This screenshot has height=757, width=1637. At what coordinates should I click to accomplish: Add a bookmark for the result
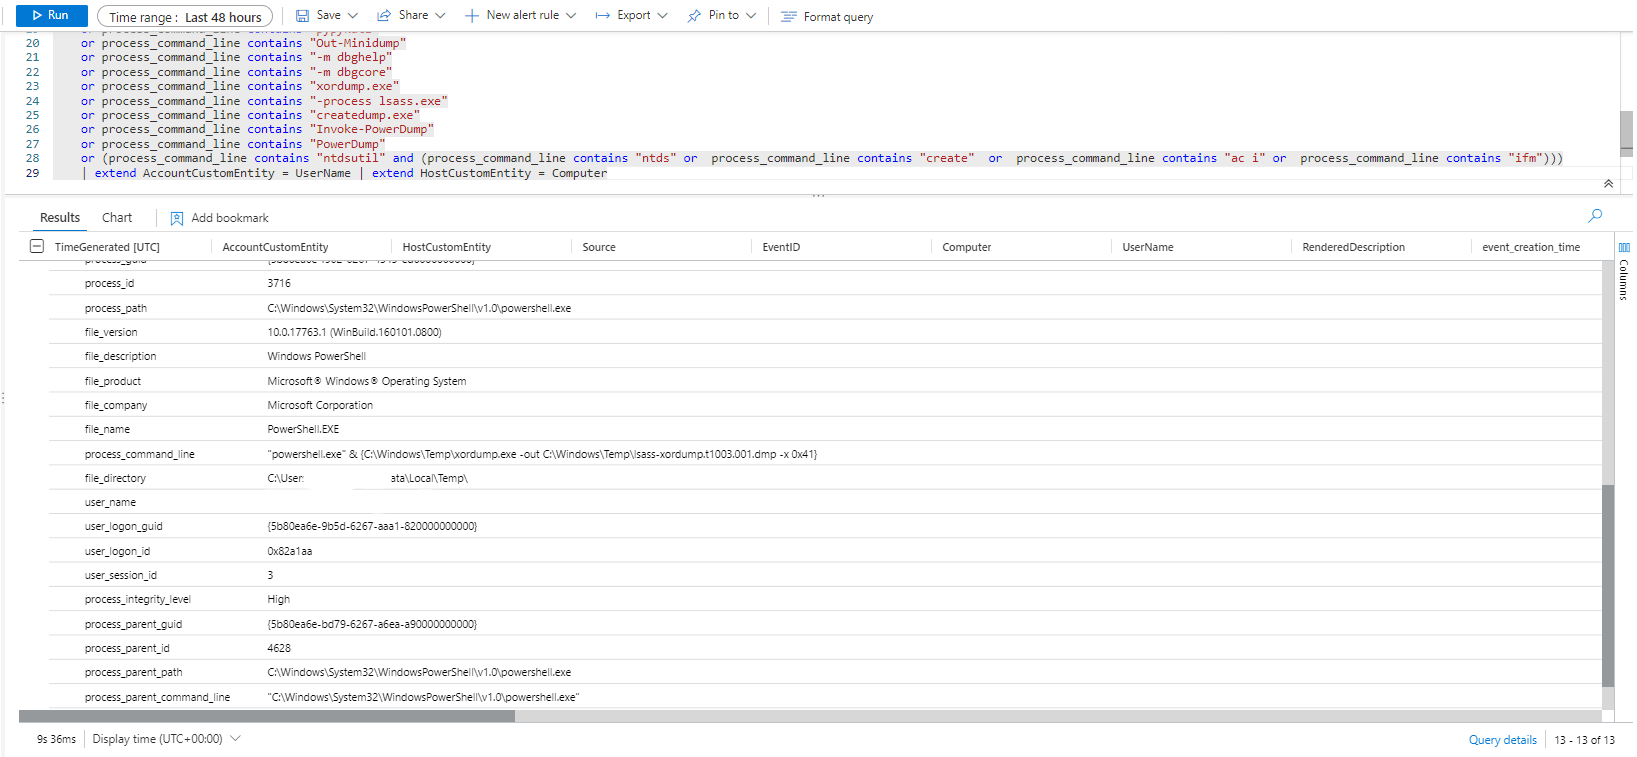point(219,218)
